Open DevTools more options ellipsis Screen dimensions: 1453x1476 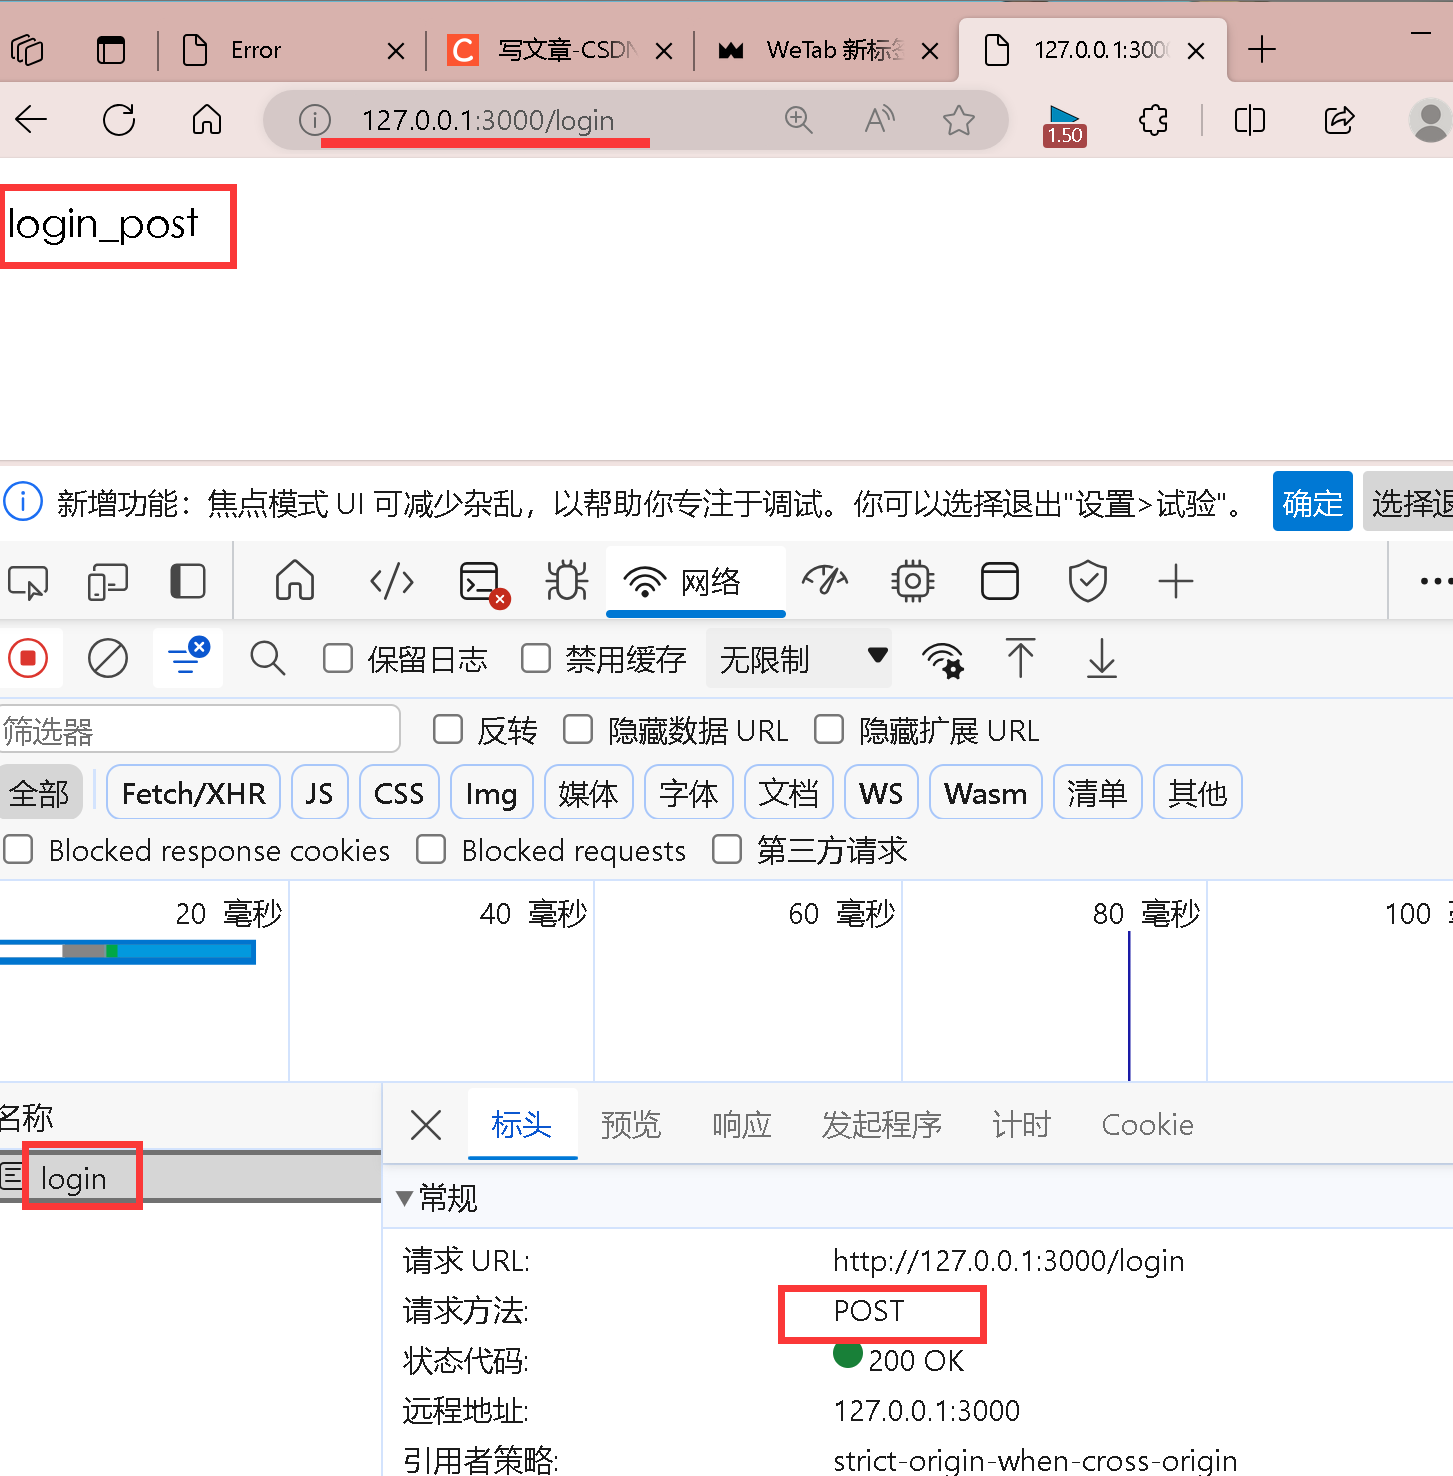click(x=1435, y=581)
